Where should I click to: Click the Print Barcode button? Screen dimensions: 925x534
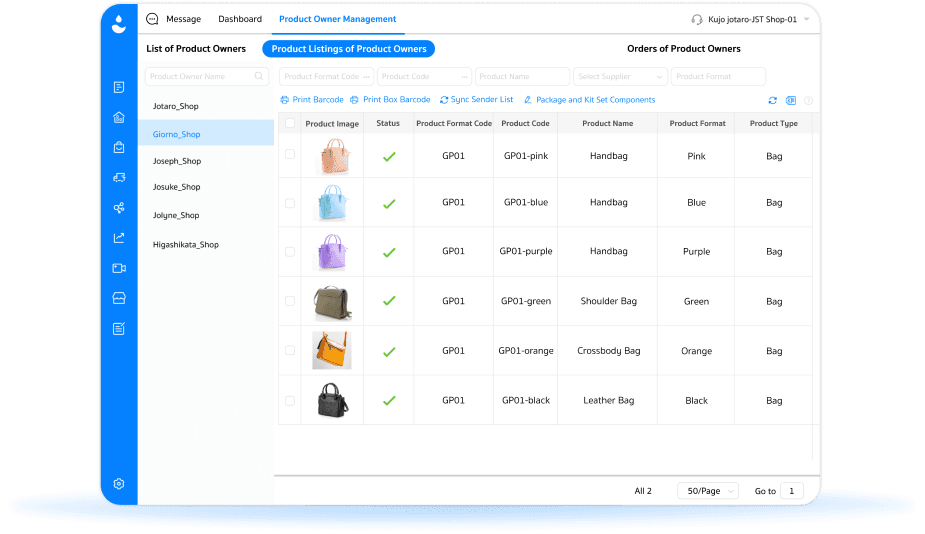(311, 100)
